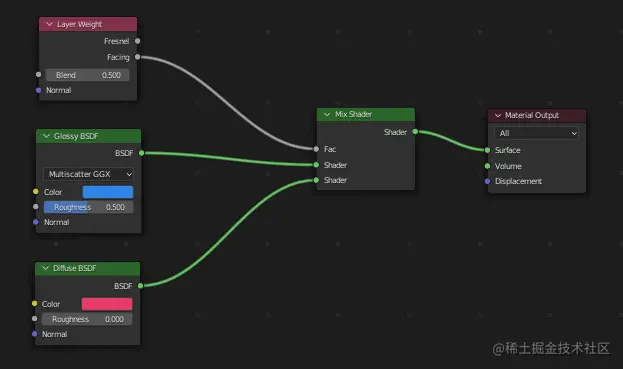Open the All target dropdown in Material Output
Viewport: 623px width, 369px height.
tap(536, 133)
